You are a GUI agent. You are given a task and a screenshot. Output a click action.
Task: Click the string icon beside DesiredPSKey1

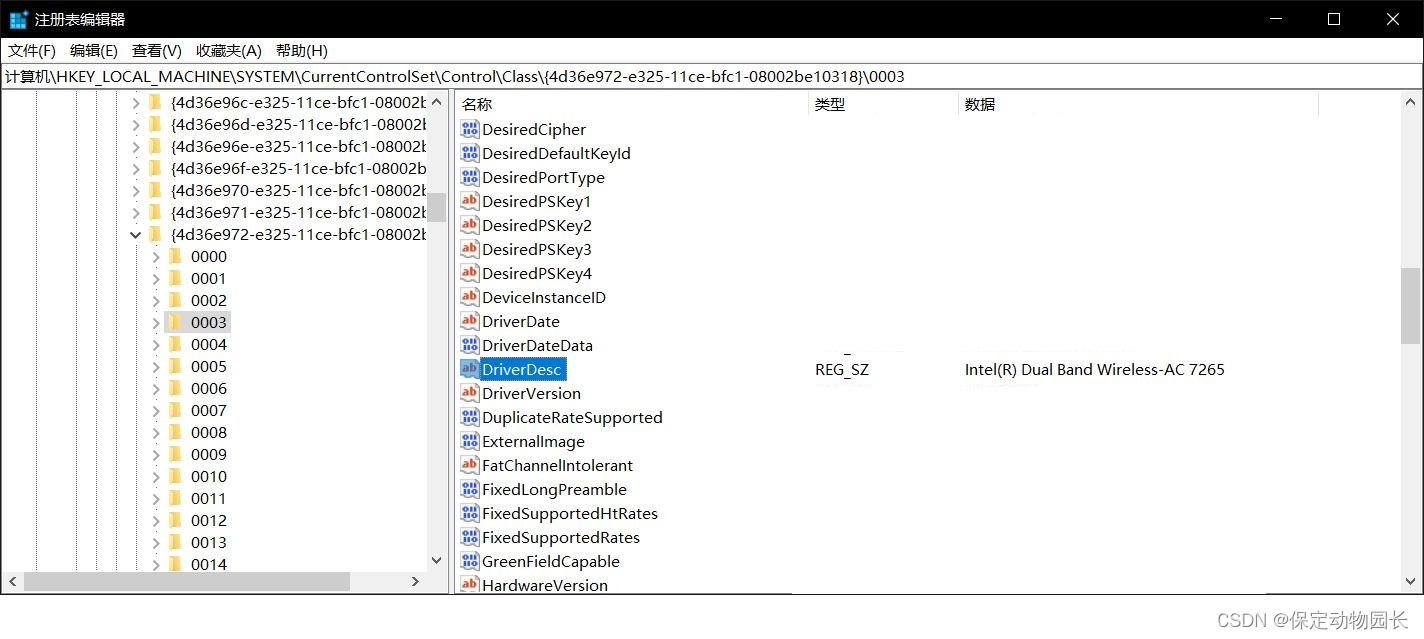coord(470,201)
